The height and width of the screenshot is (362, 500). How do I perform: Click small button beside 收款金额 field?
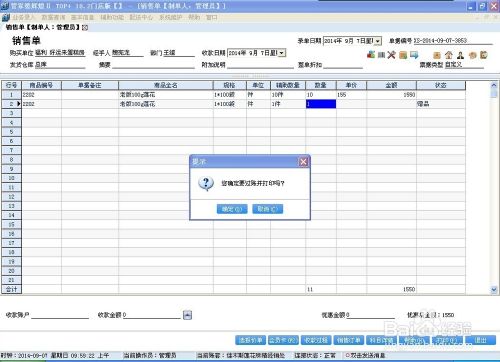pos(188,315)
